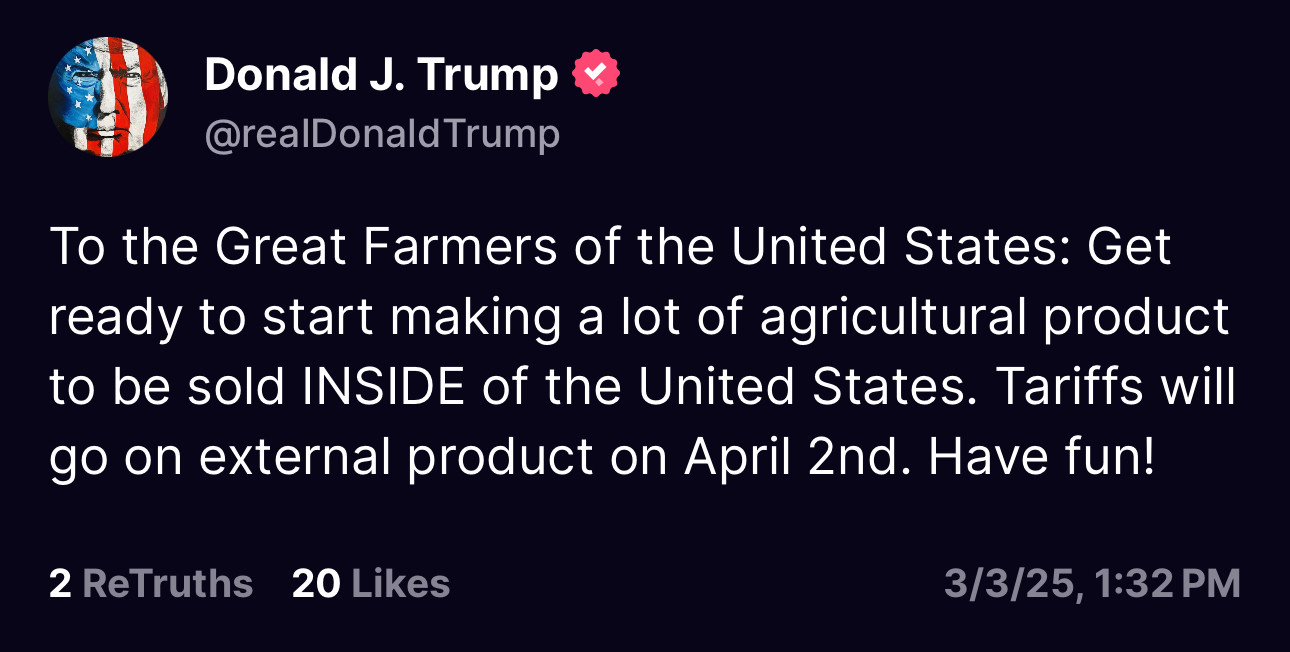Click the "3/3/25" post date
The height and width of the screenshot is (652, 1290).
pos(1011,583)
